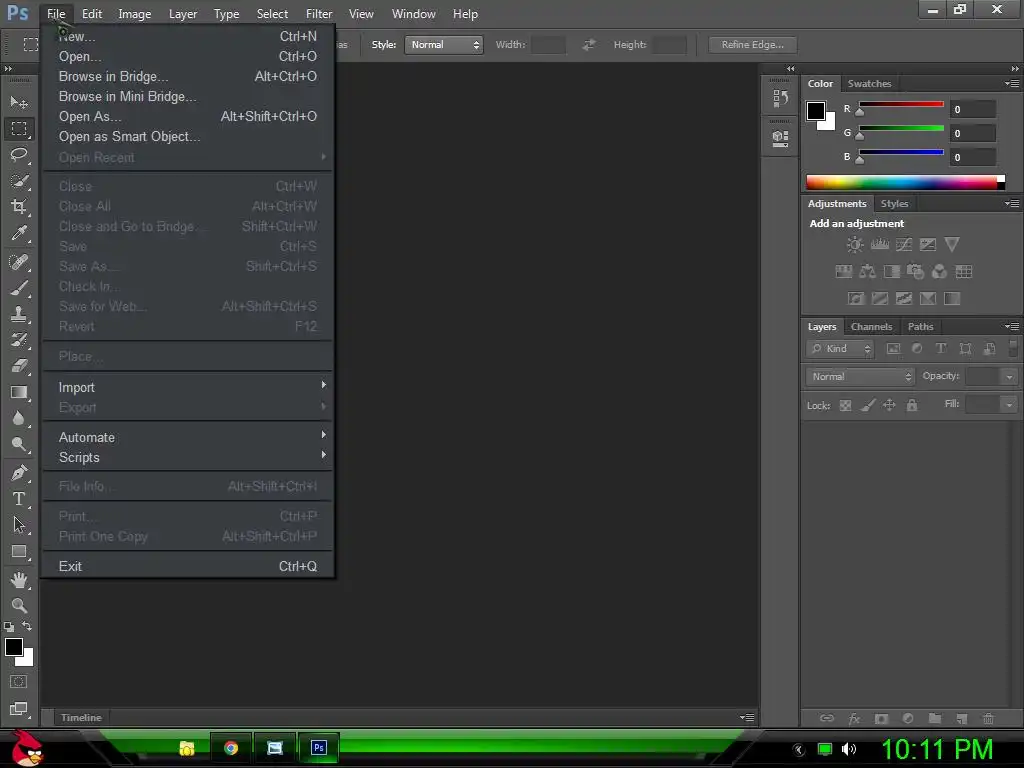The height and width of the screenshot is (768, 1024).
Task: Add a Curves adjustment
Action: tap(904, 245)
